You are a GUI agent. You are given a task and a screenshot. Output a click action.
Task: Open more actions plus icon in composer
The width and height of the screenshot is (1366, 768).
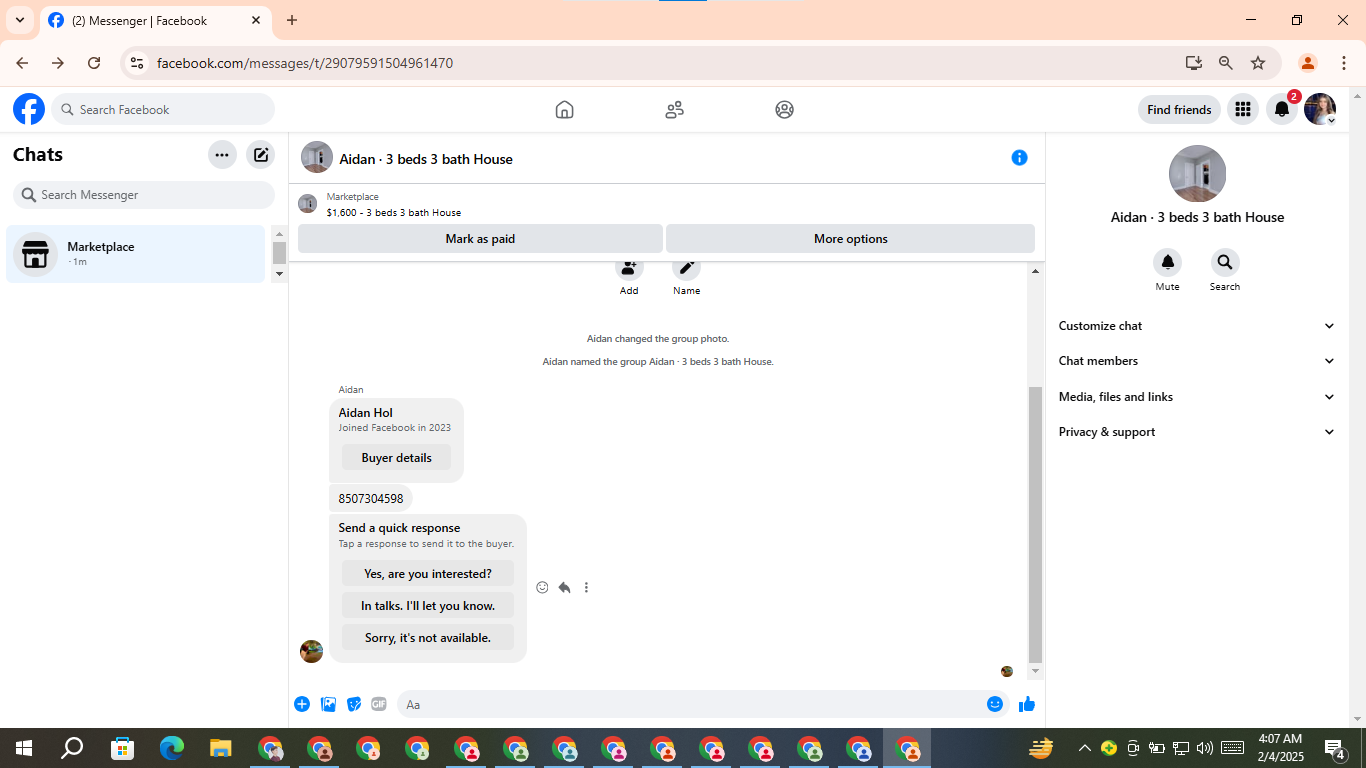[x=302, y=704]
